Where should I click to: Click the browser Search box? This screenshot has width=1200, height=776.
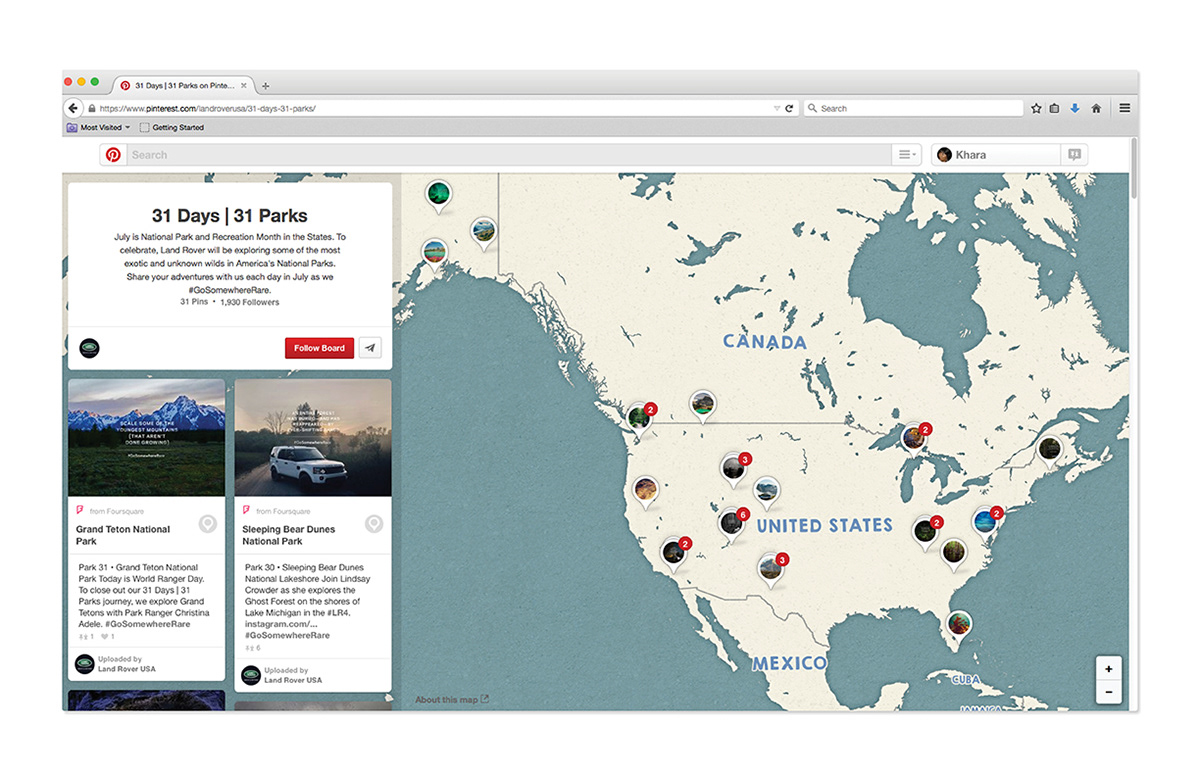coord(913,108)
